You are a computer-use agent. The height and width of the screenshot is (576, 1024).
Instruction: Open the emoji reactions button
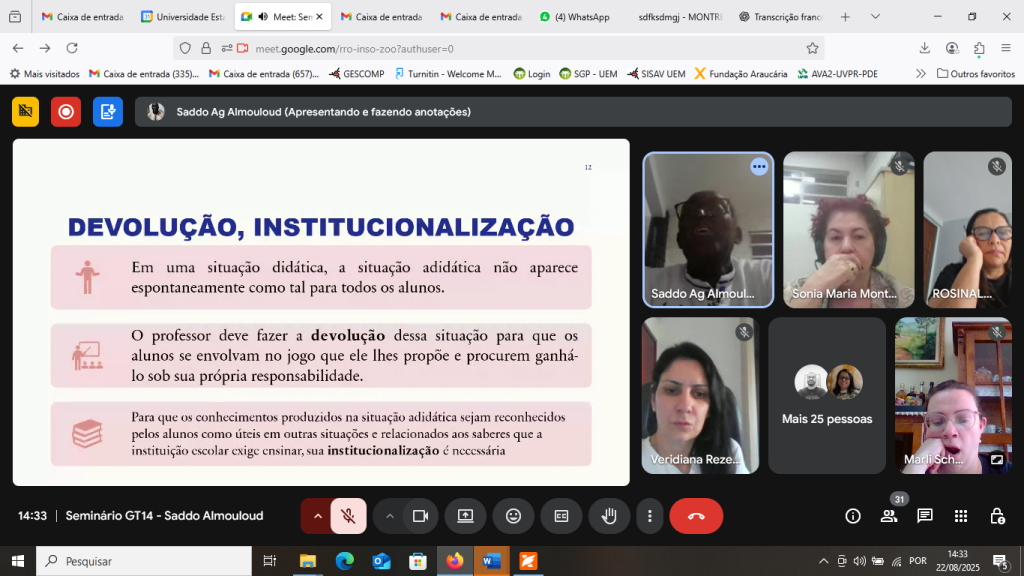[513, 516]
